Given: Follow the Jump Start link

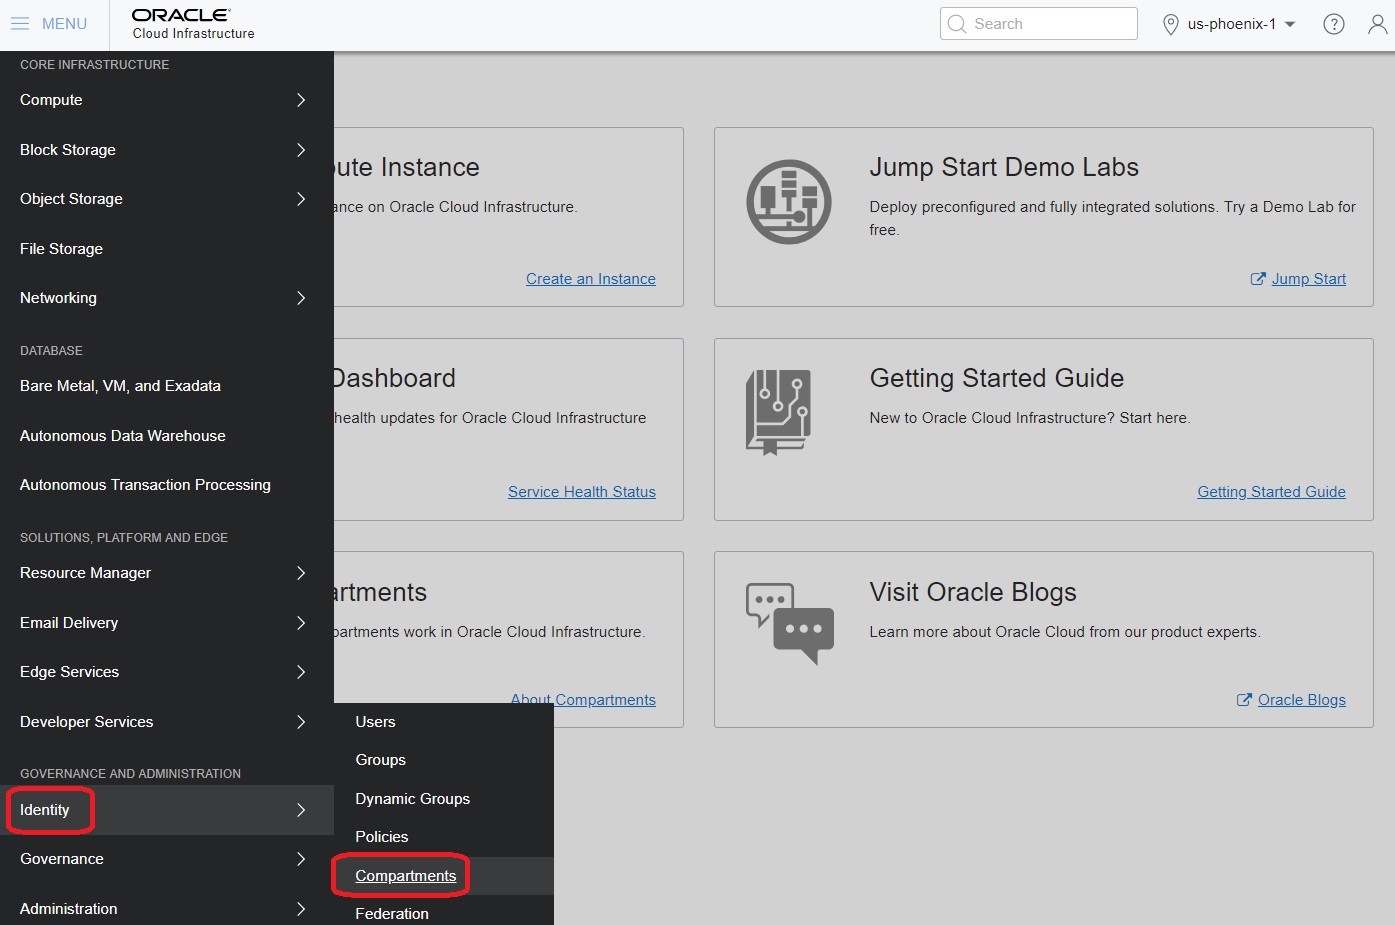Looking at the screenshot, I should tap(1308, 279).
